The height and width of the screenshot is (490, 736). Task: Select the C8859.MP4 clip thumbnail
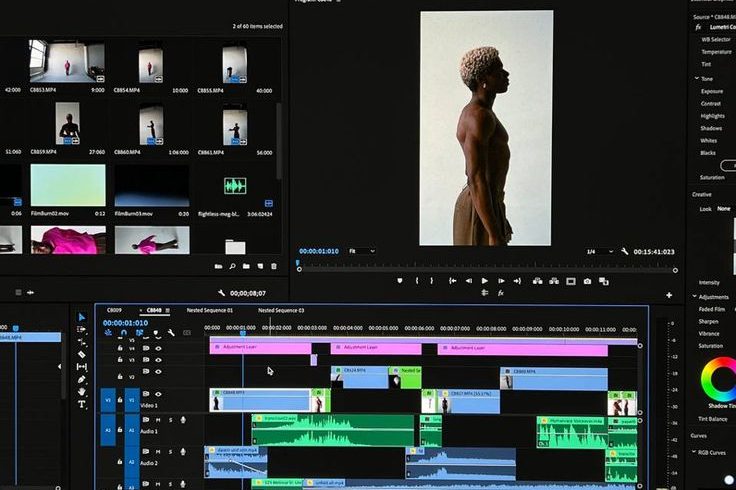(68, 123)
